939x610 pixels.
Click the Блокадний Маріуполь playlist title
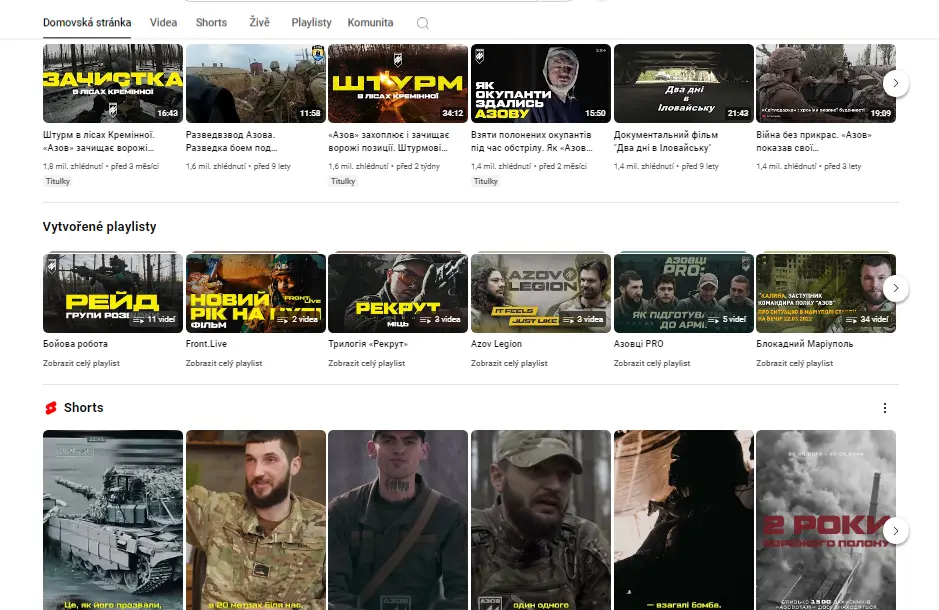tap(804, 344)
